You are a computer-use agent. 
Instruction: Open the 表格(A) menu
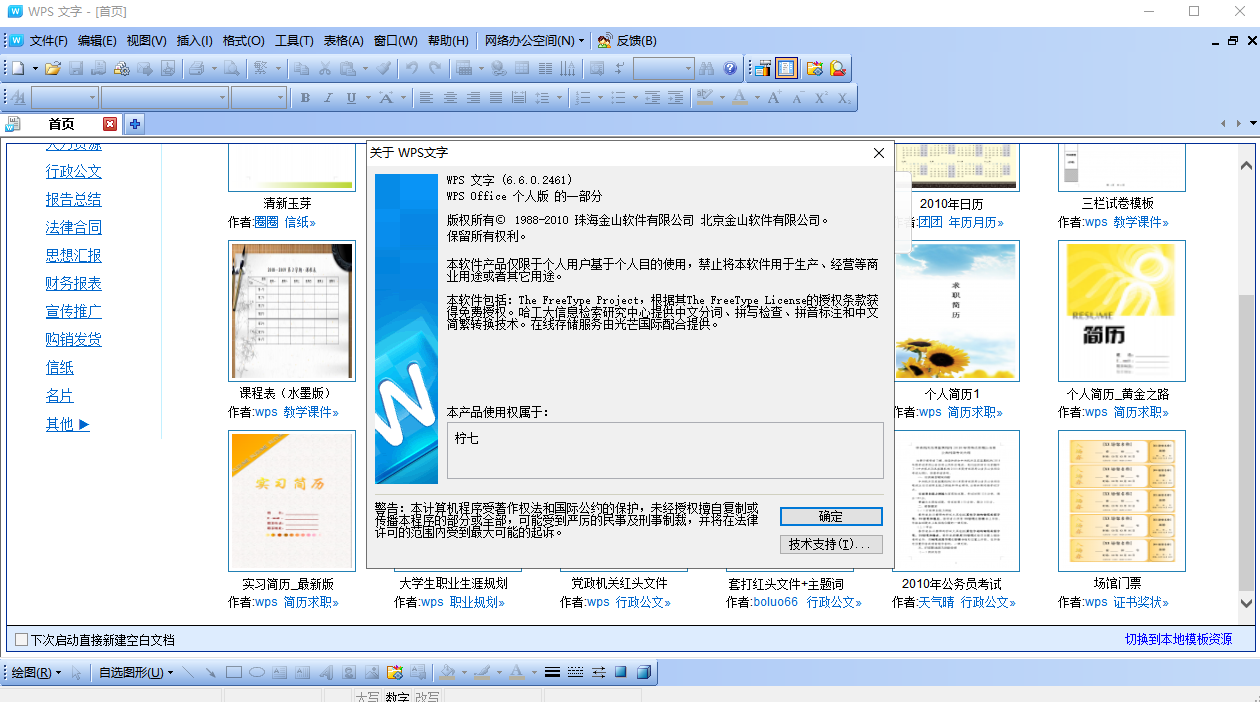tap(344, 41)
